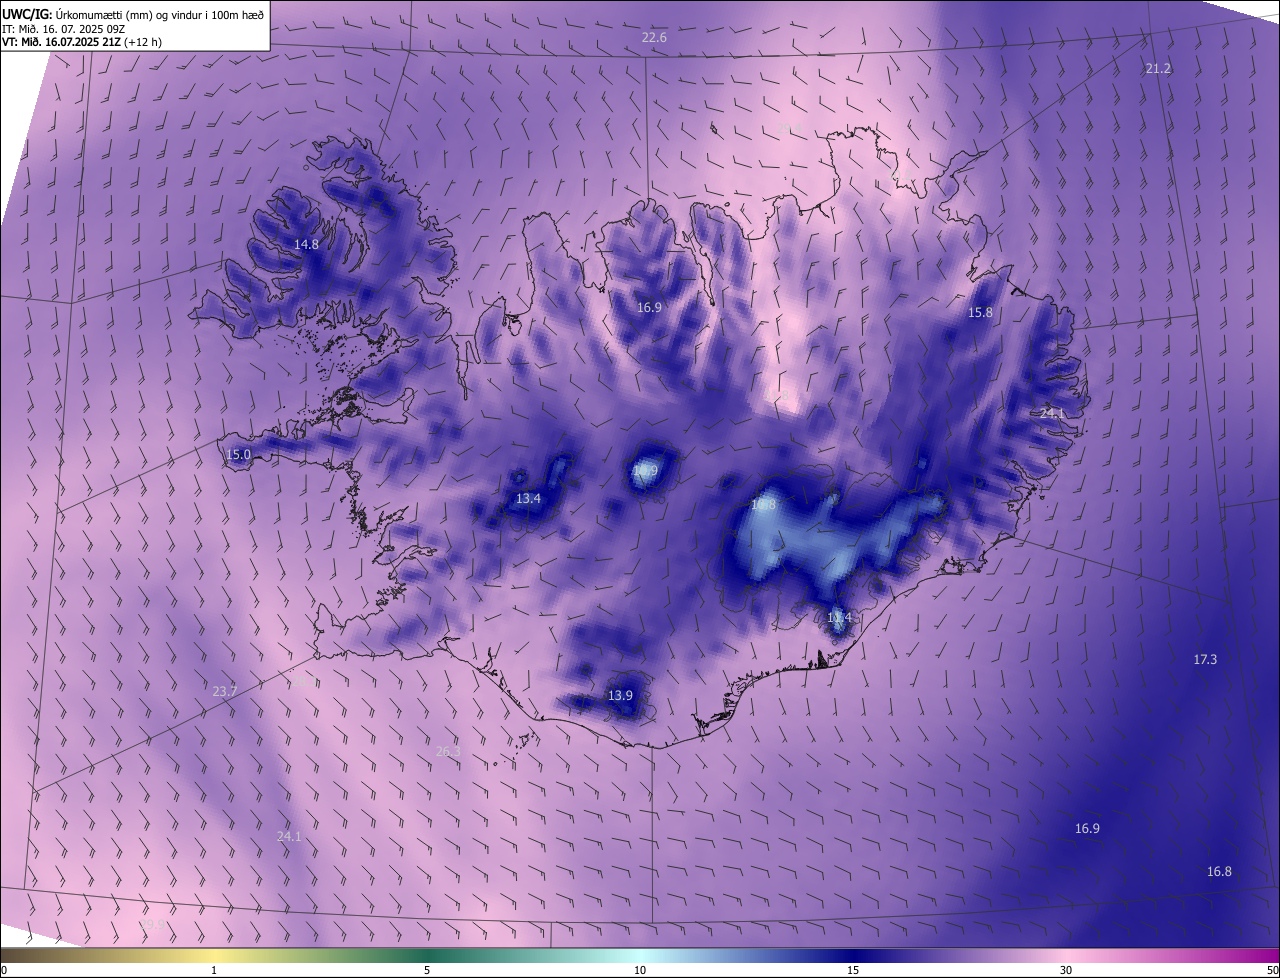Click the 26.3 value on the map
This screenshot has width=1280, height=978.
tap(448, 751)
